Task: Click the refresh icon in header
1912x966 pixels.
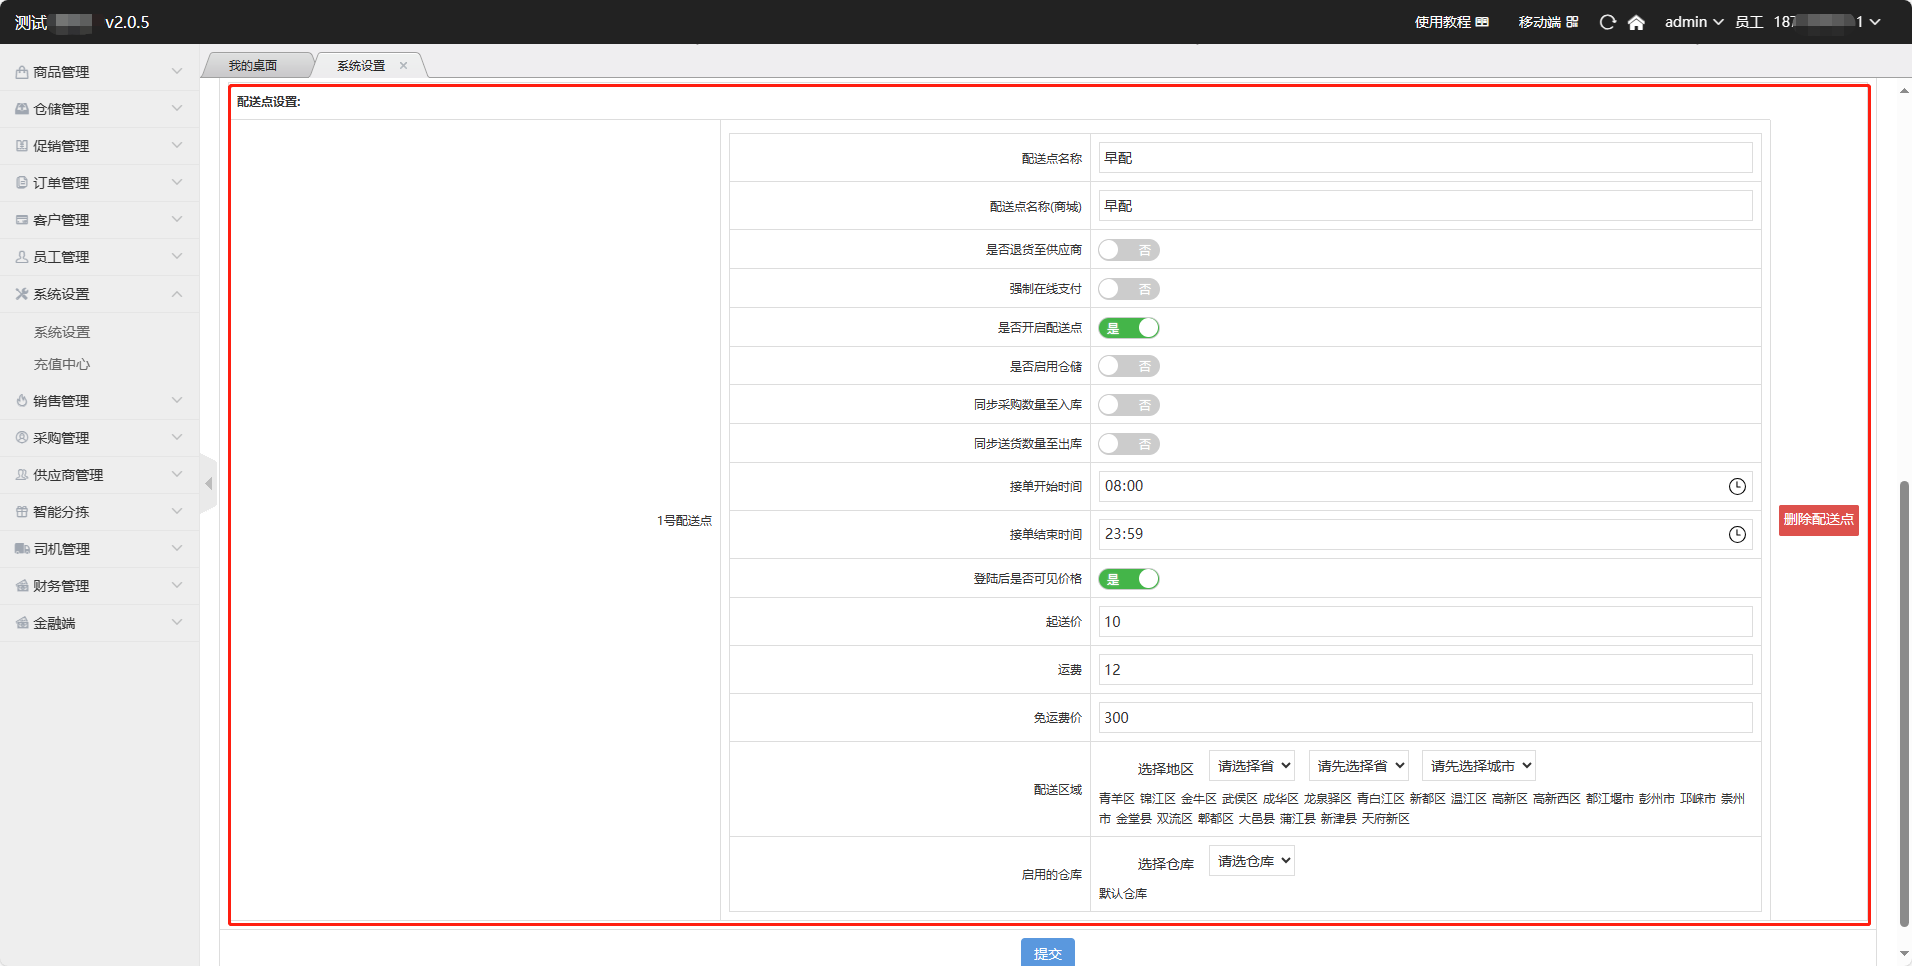Action: [1607, 22]
